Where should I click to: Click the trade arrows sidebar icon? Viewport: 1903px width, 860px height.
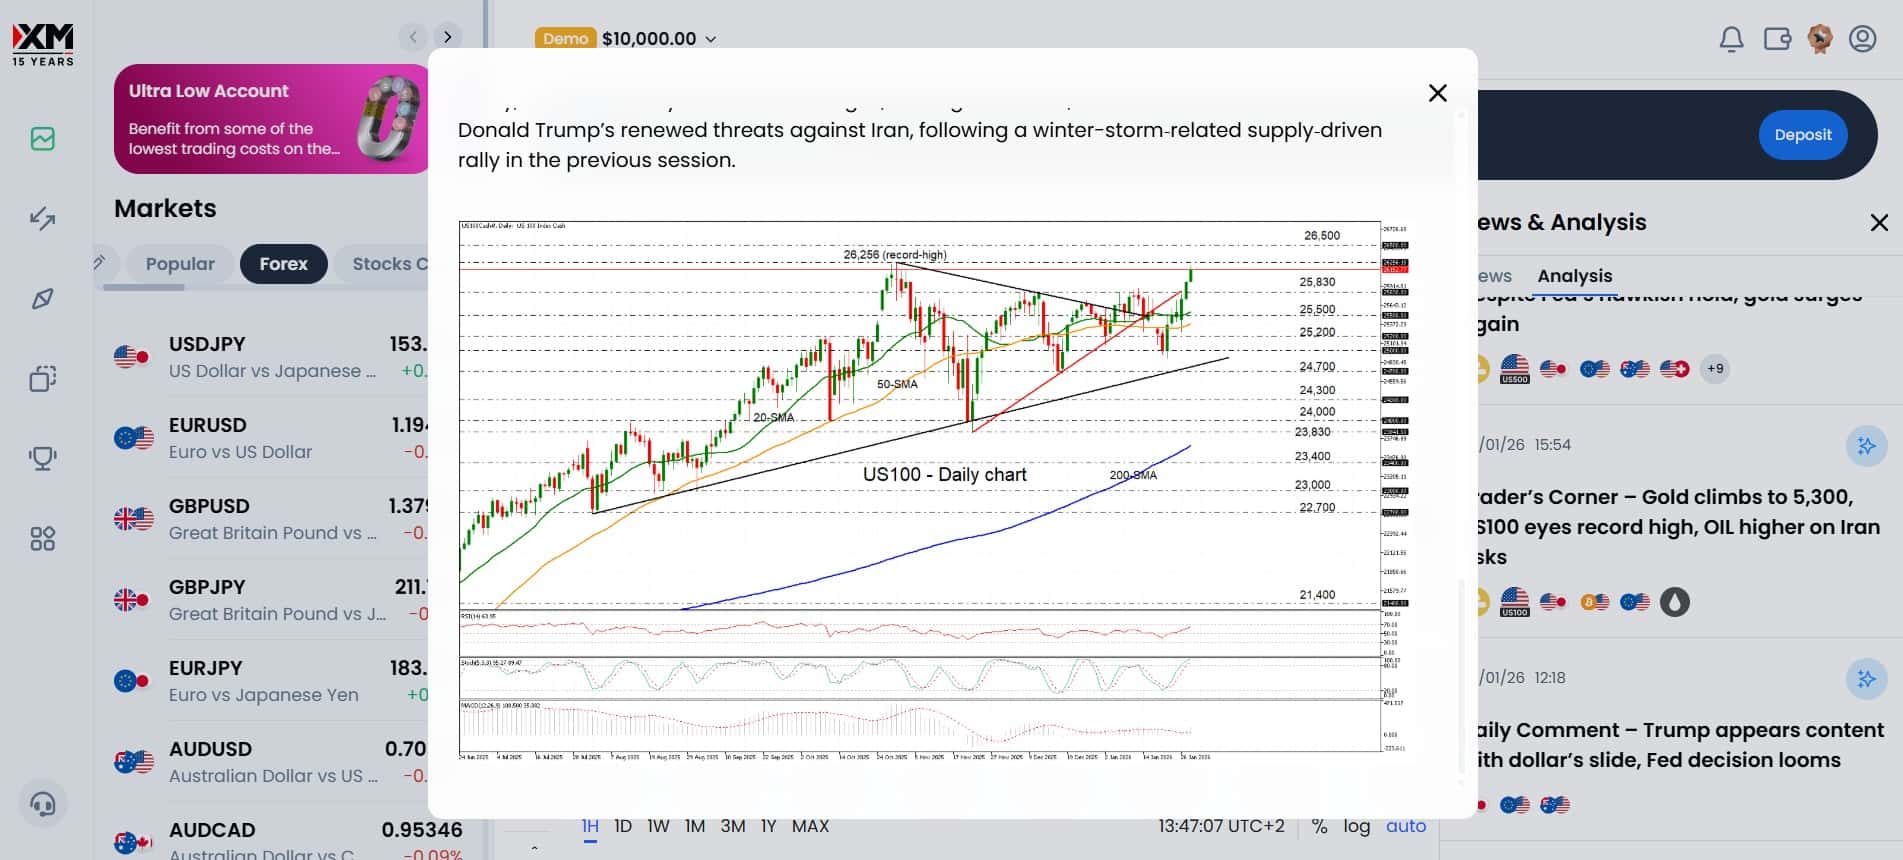click(x=42, y=218)
